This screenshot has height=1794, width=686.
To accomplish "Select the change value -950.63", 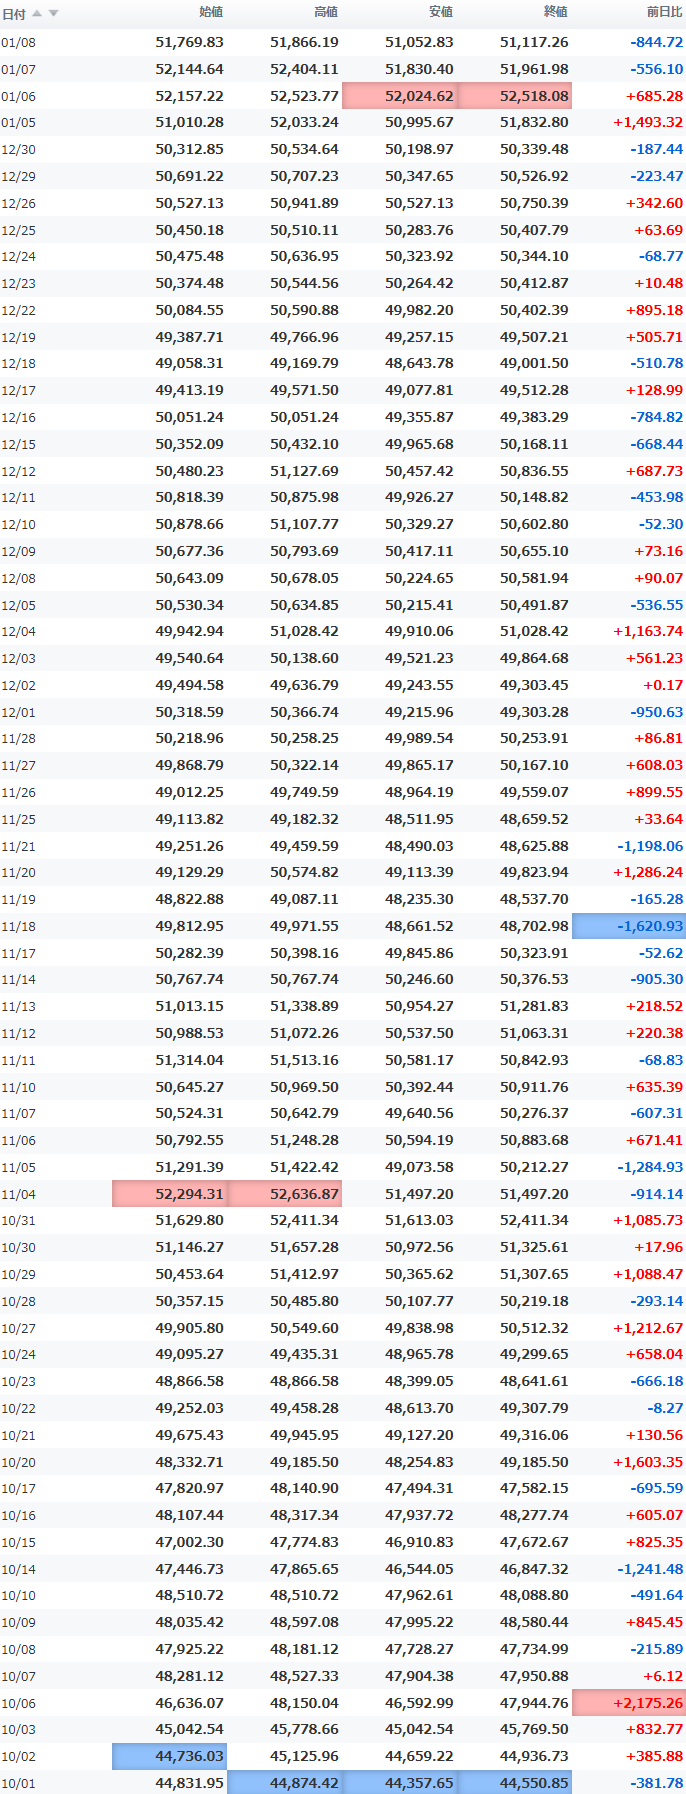I will [657, 712].
